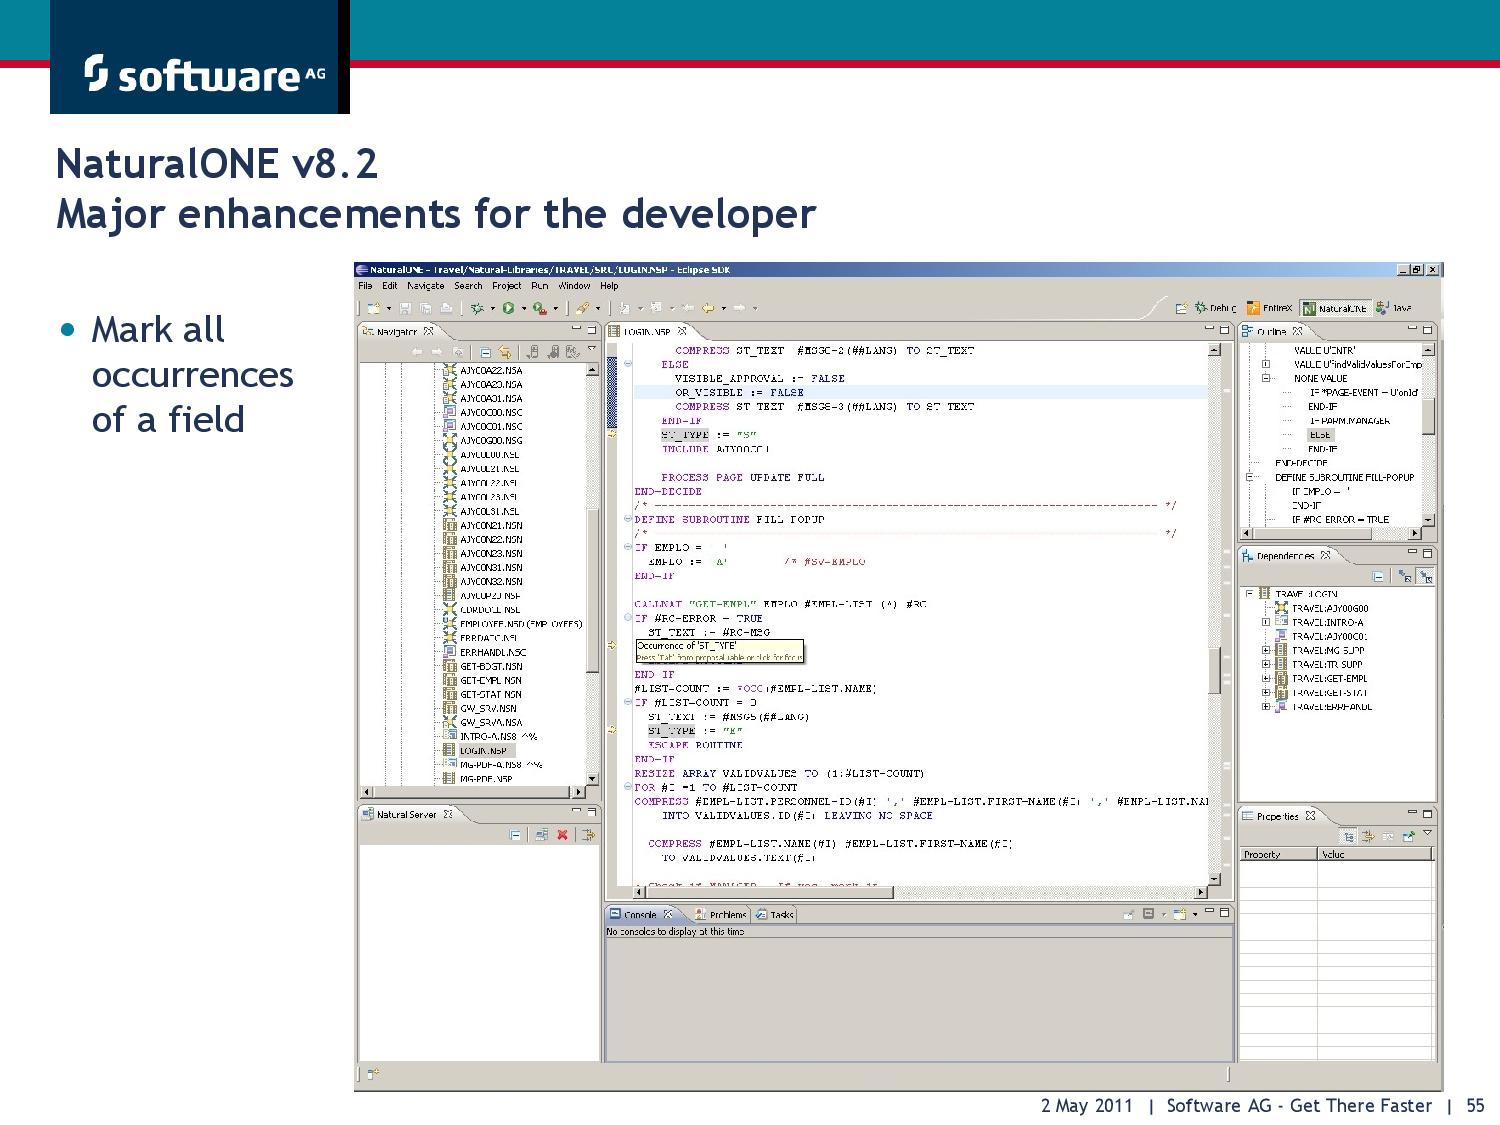Expand the TRAVEL:GET-EMPL dependency node
Image resolution: width=1500 pixels, height=1125 pixels.
coord(1265,678)
